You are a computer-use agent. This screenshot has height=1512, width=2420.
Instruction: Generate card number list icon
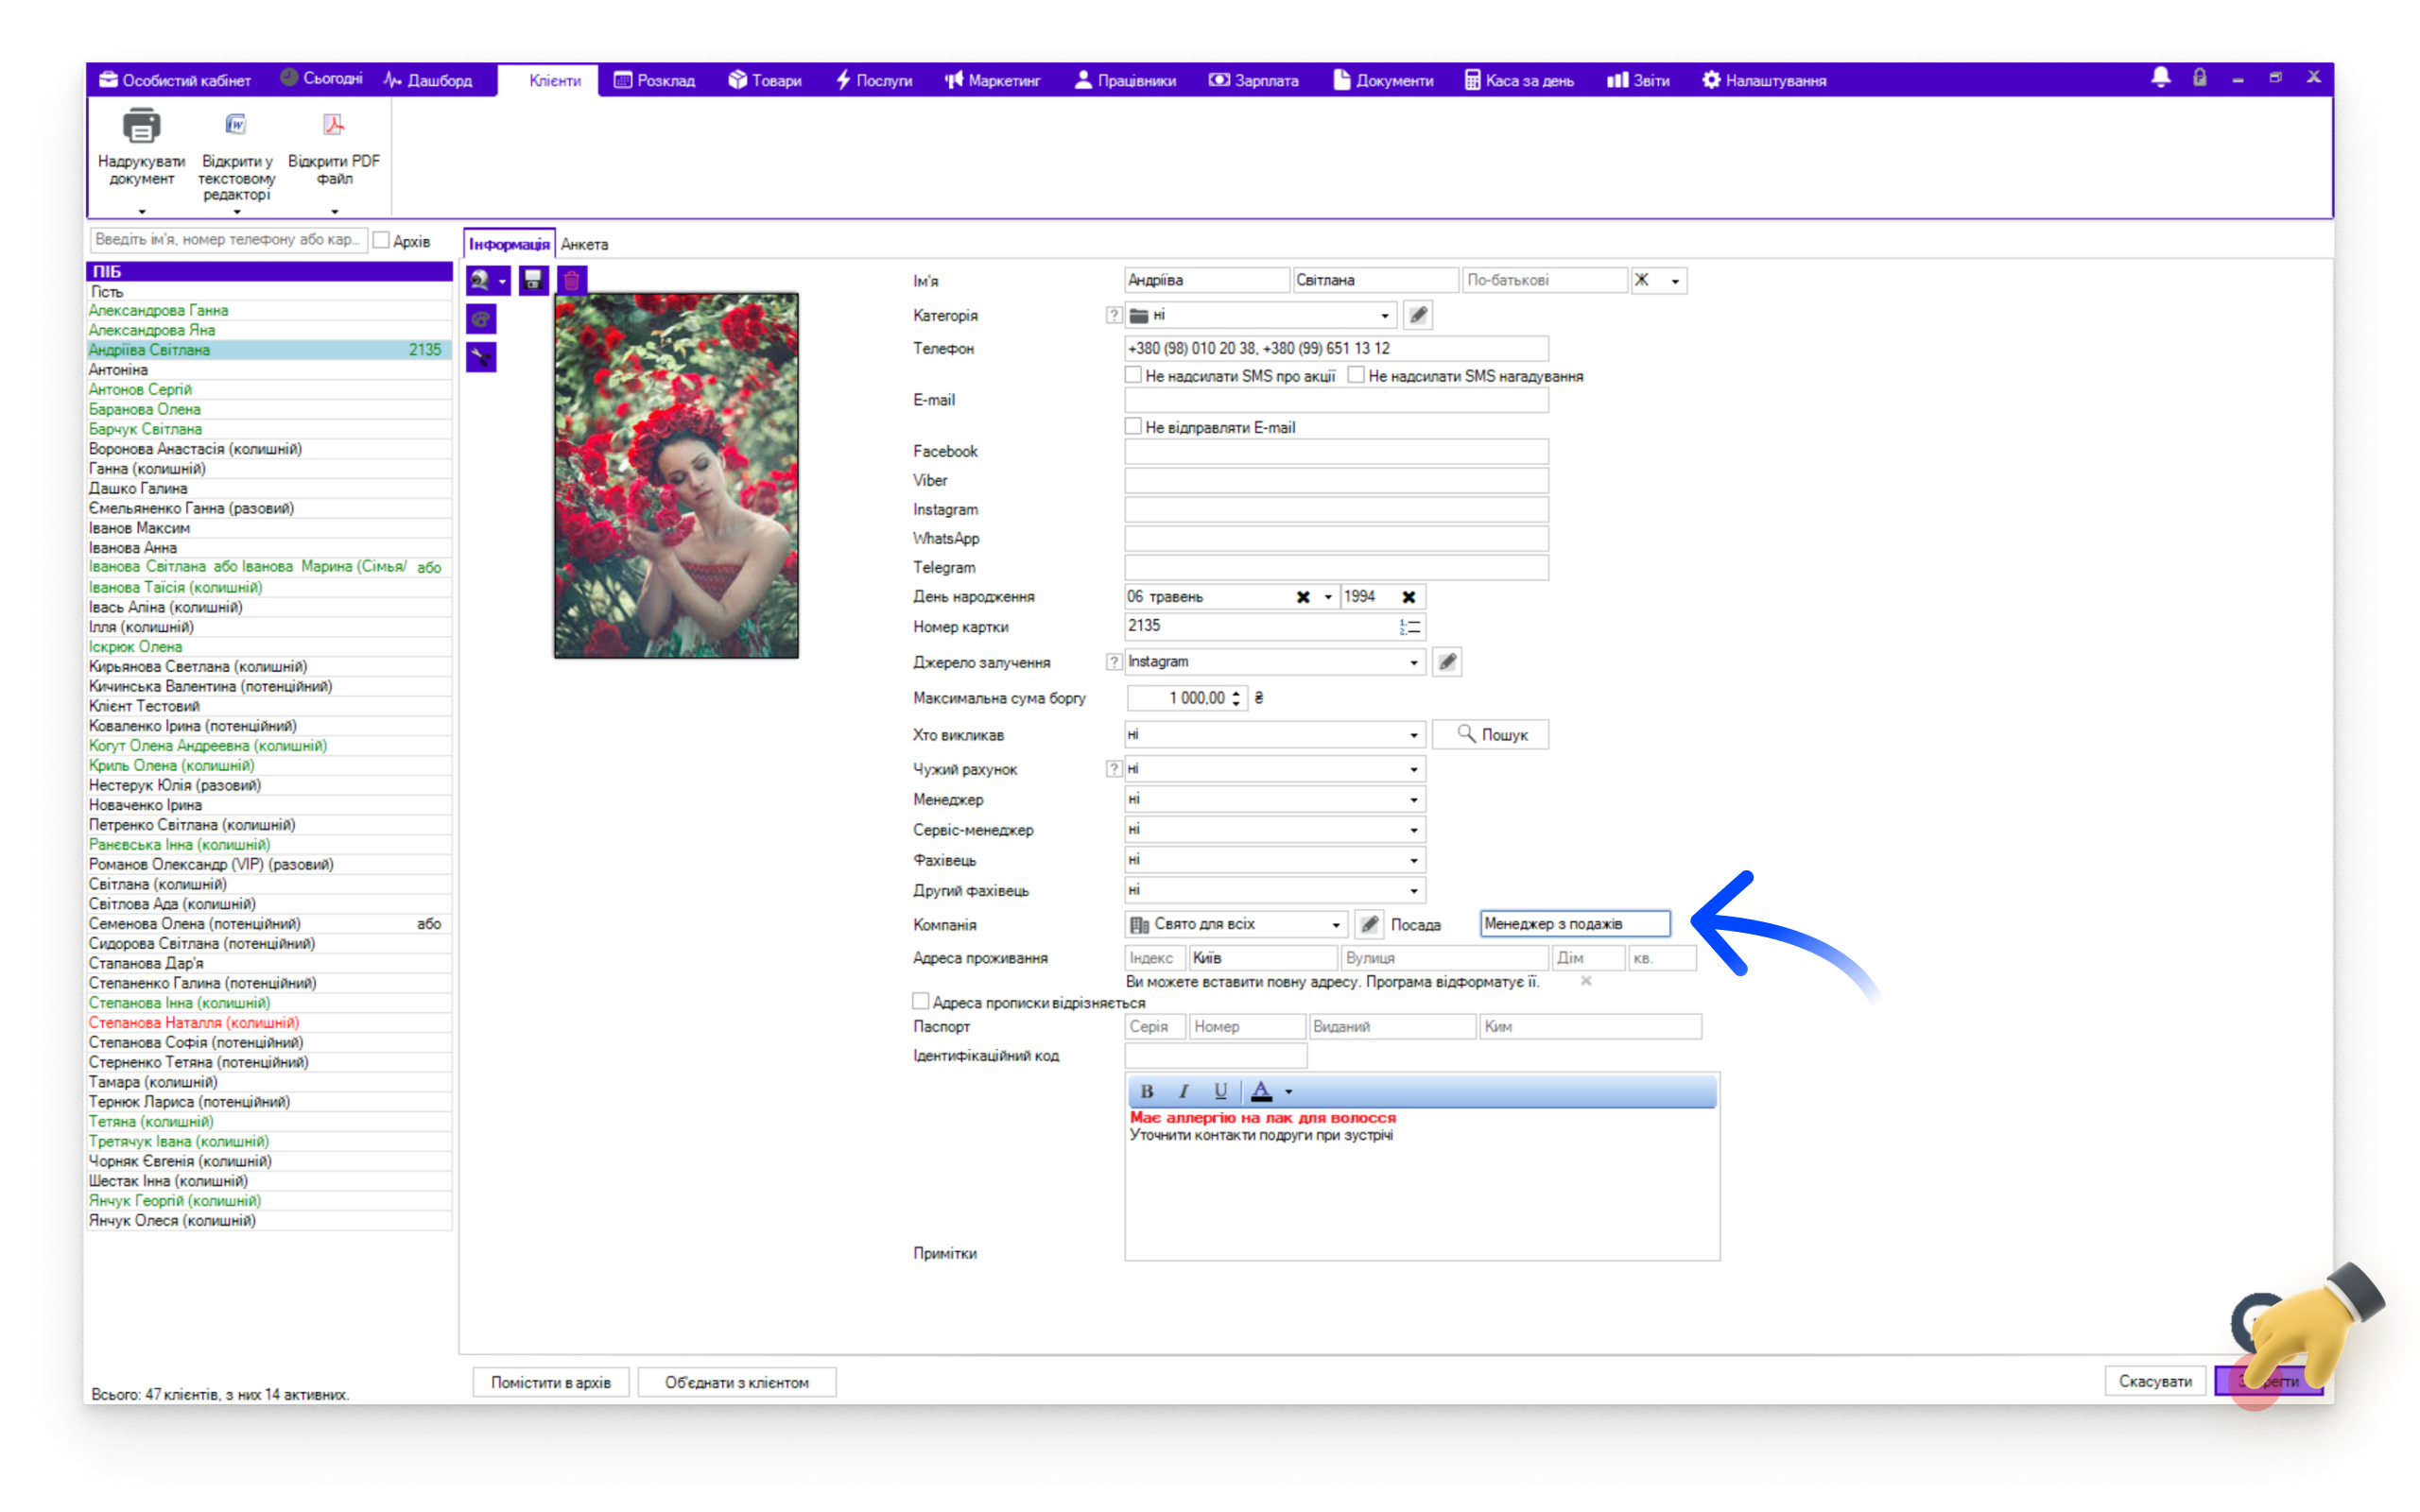pyautogui.click(x=1410, y=627)
